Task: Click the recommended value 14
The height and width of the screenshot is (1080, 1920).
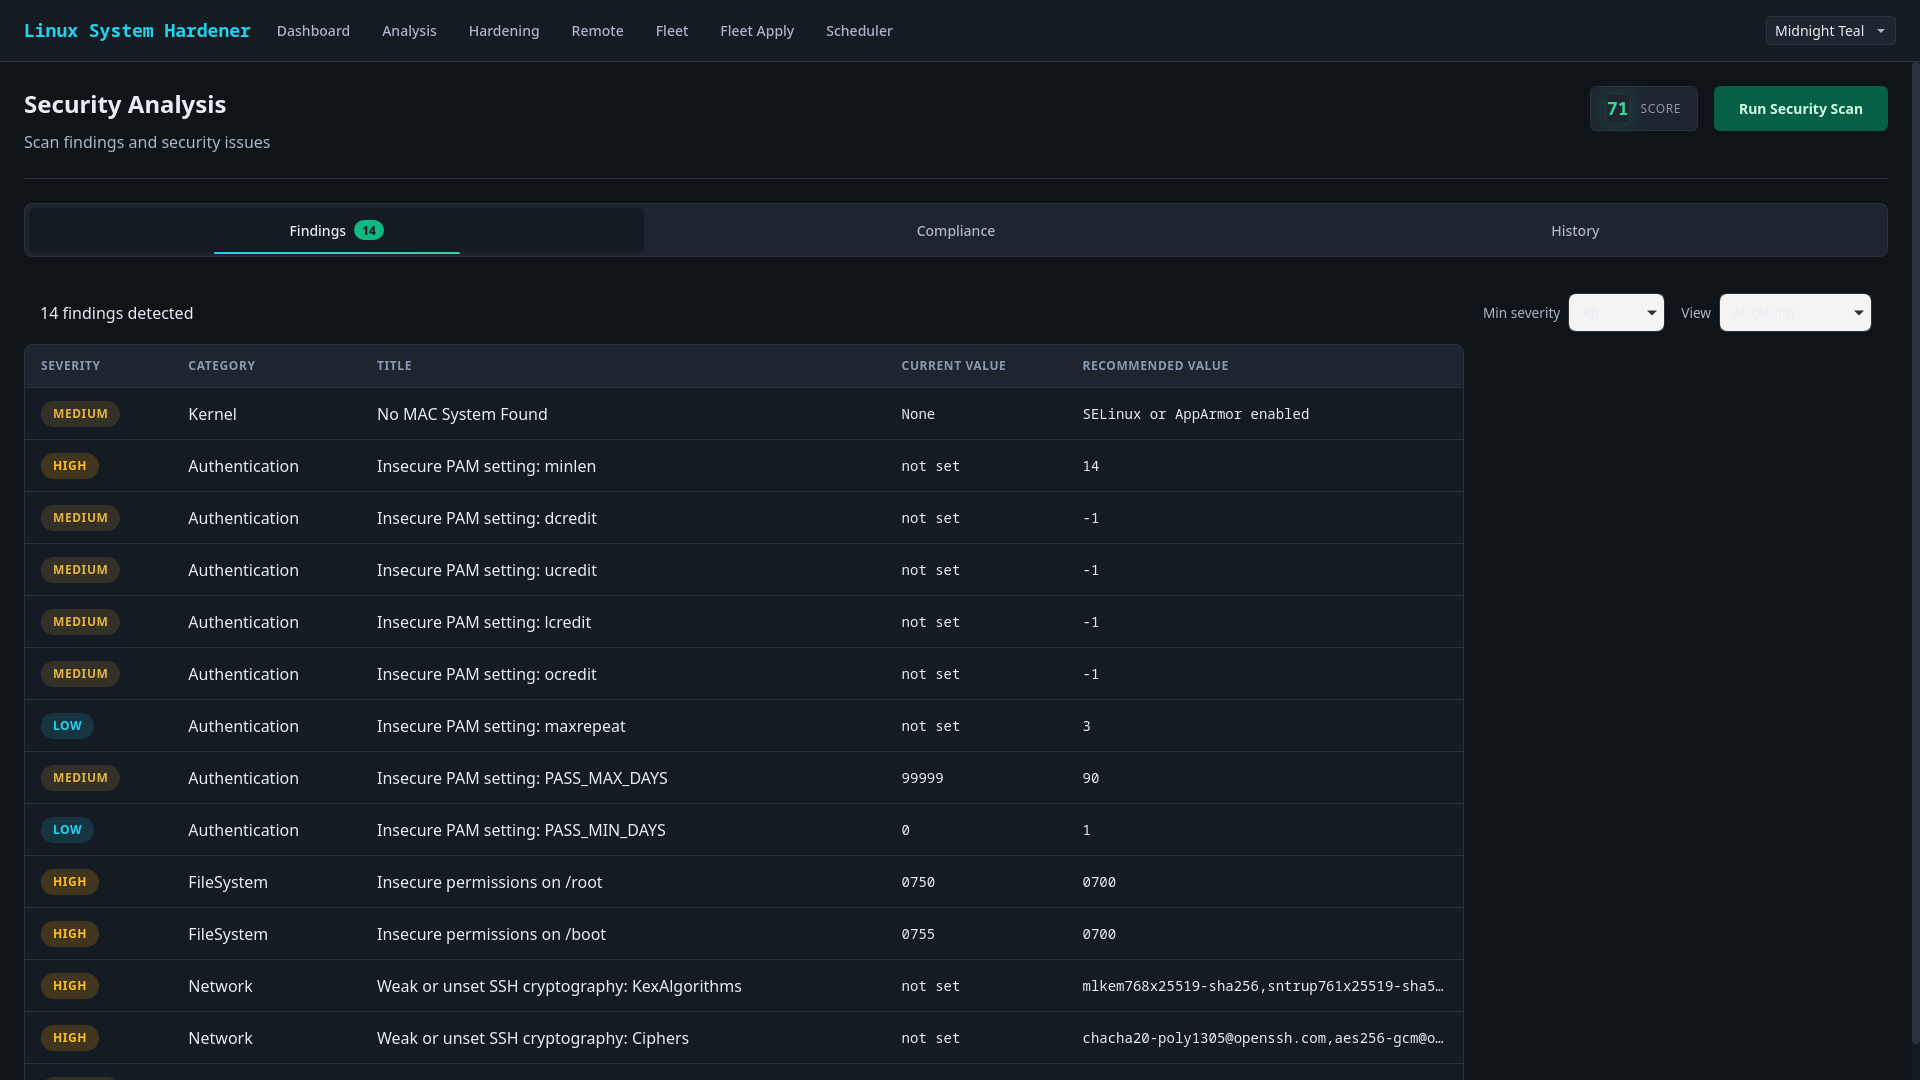Action: point(1091,466)
